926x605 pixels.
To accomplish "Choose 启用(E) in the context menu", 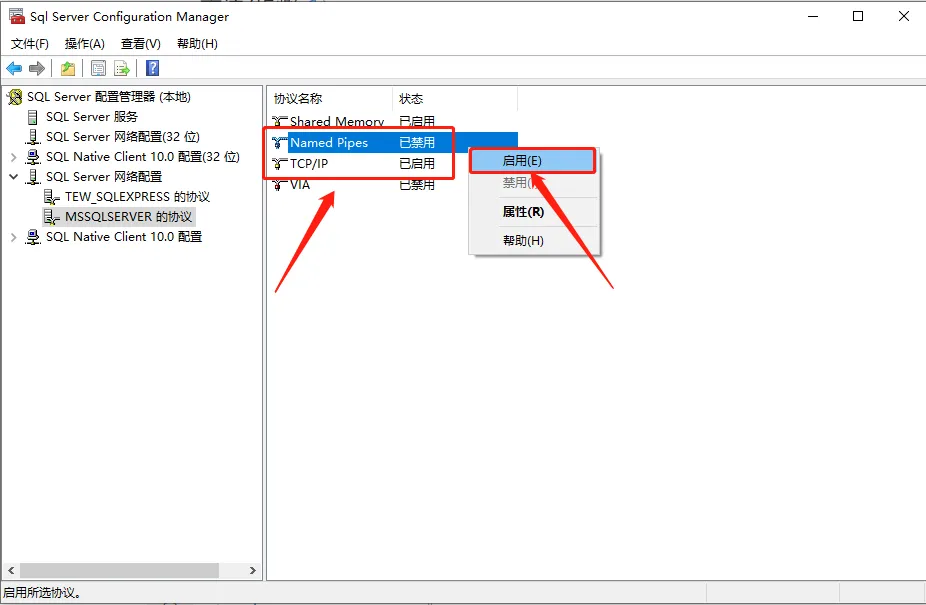I will click(533, 161).
